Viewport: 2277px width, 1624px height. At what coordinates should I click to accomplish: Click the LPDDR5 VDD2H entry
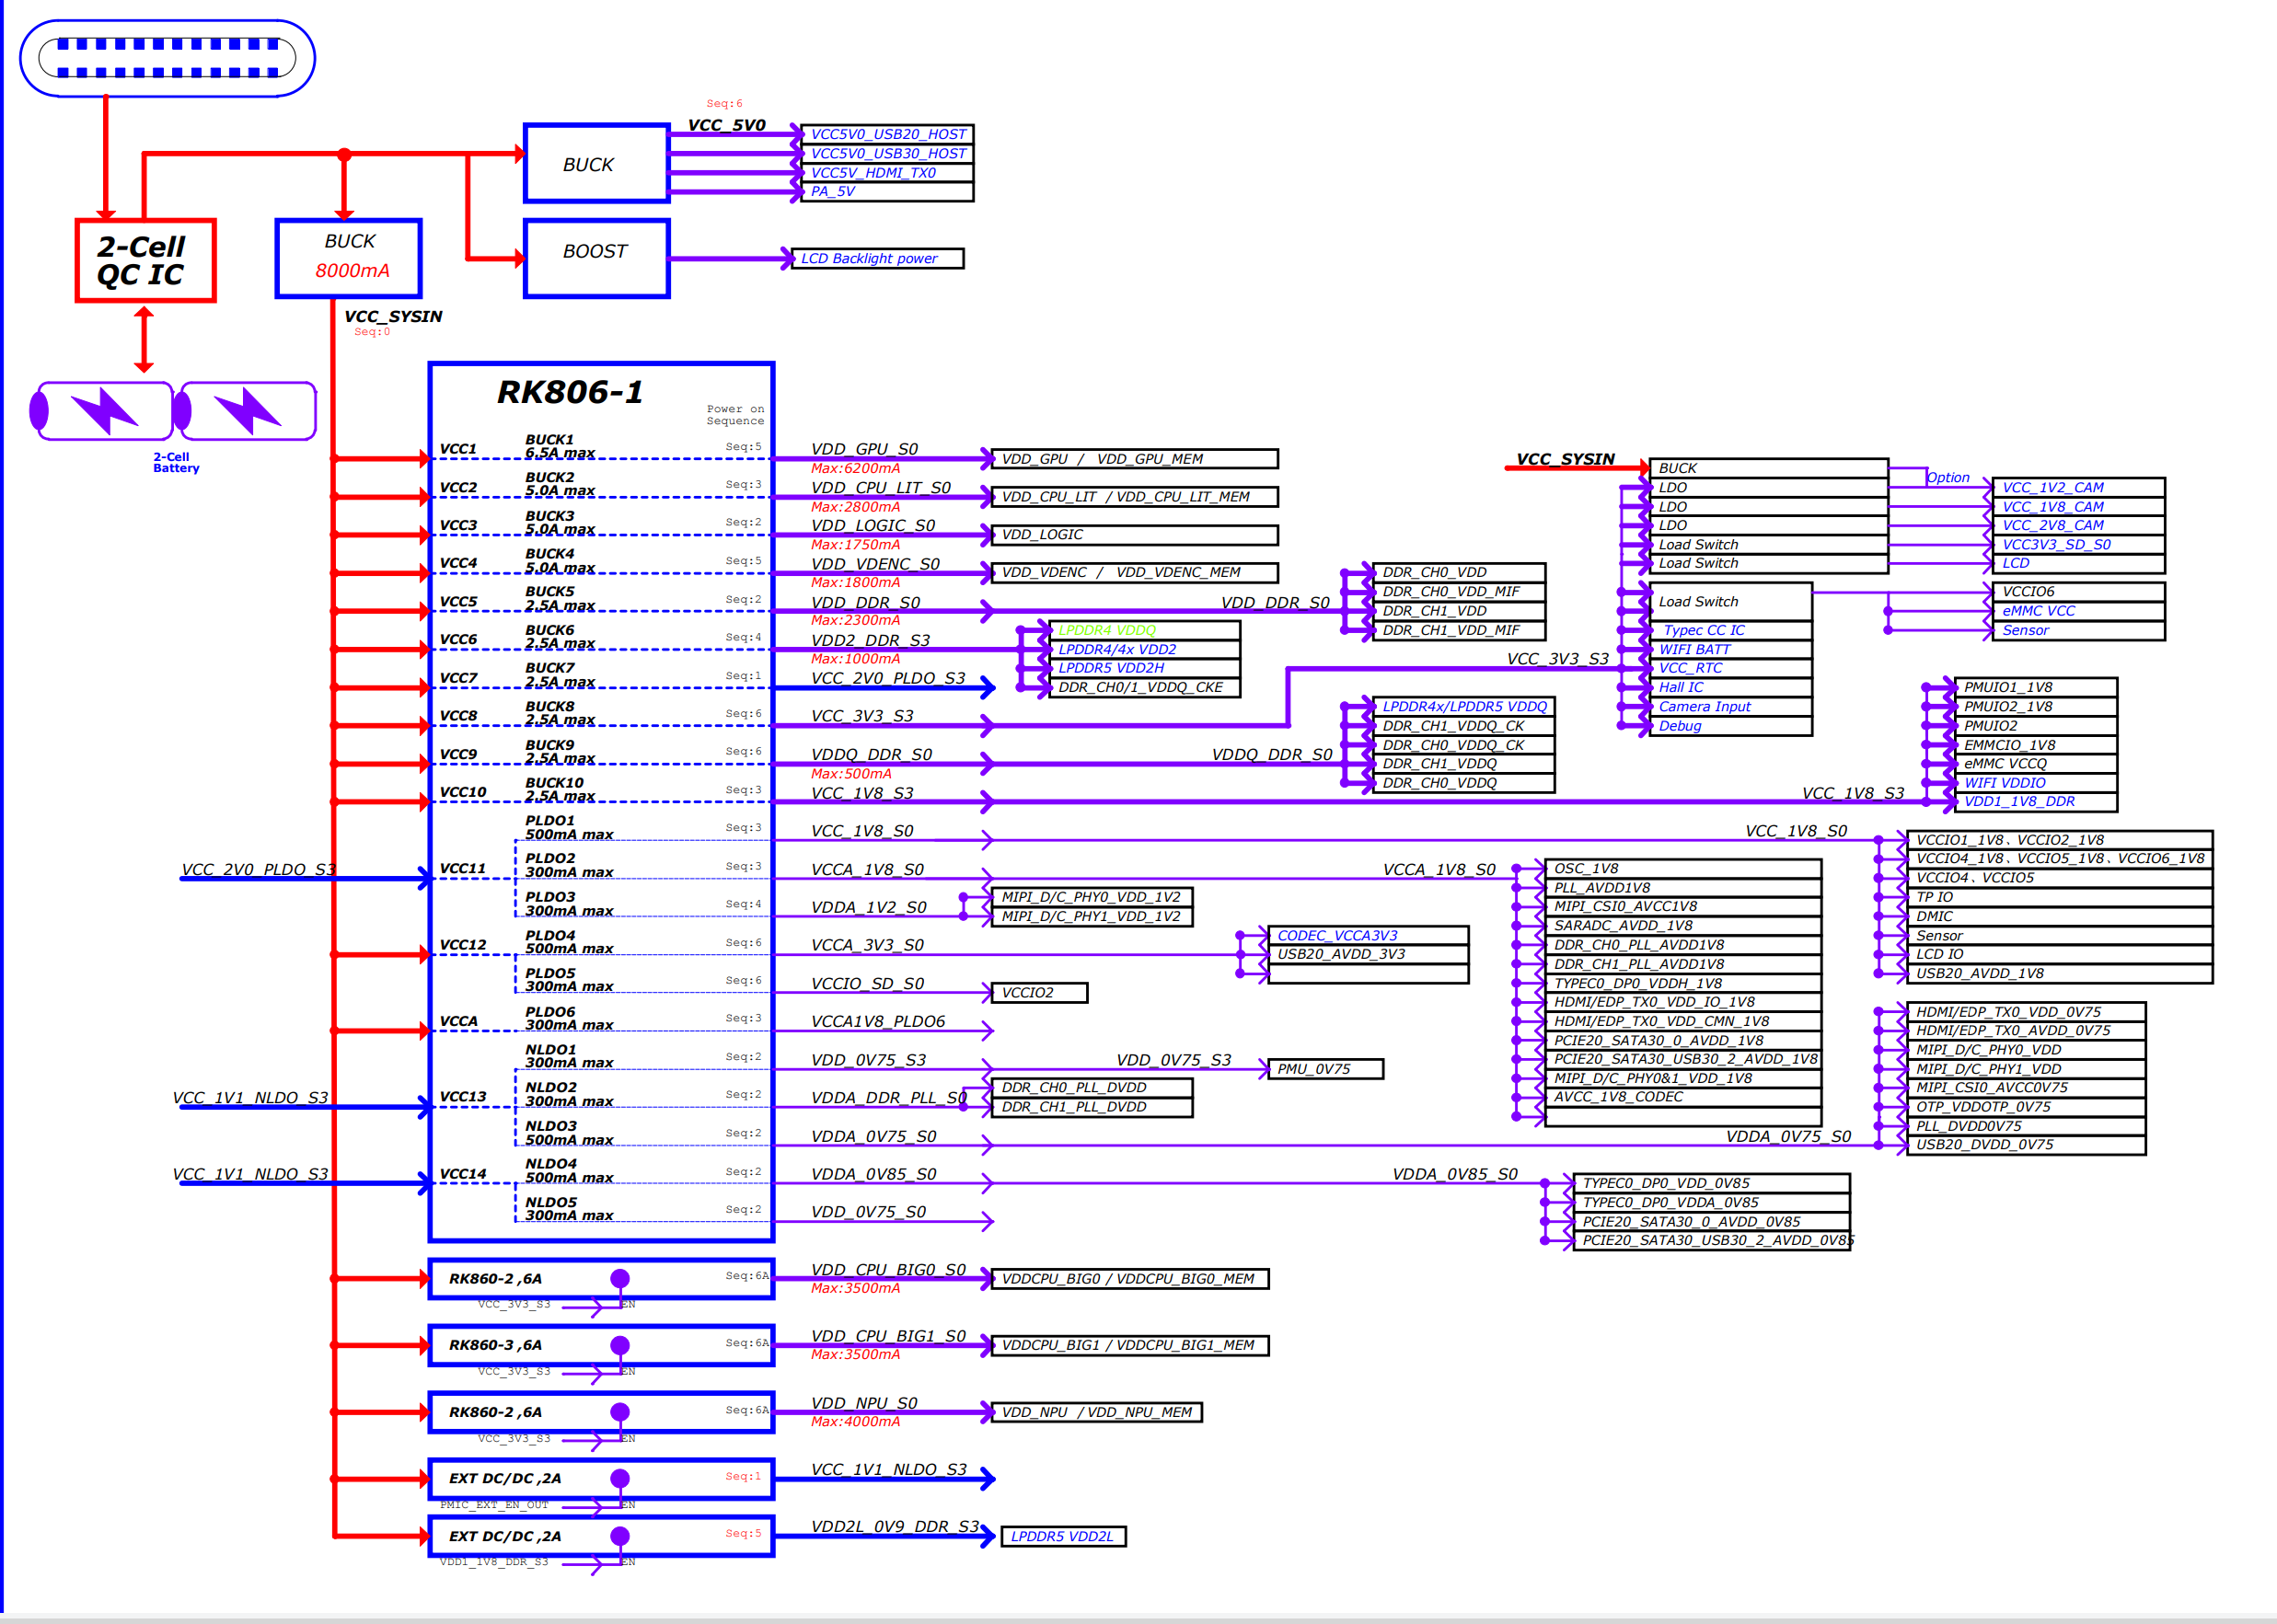point(1145,668)
